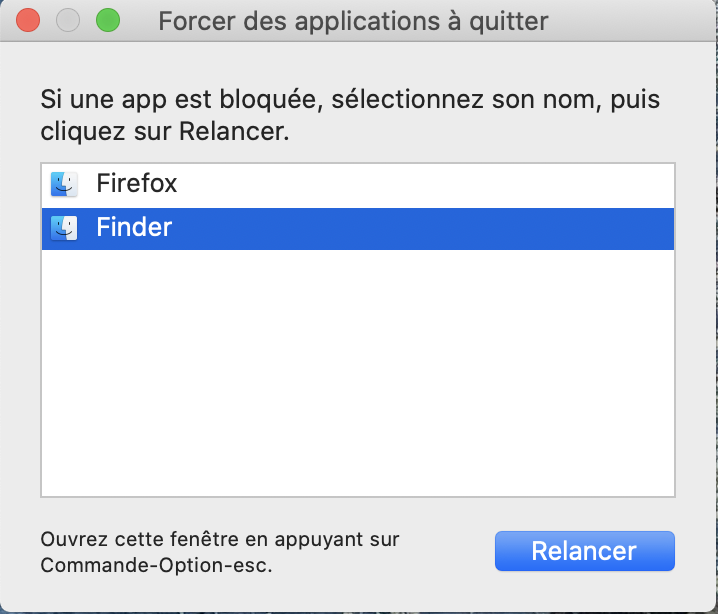Click the highlighted Finder row's blank right side
This screenshot has height=614, width=718.
pyautogui.click(x=450, y=228)
